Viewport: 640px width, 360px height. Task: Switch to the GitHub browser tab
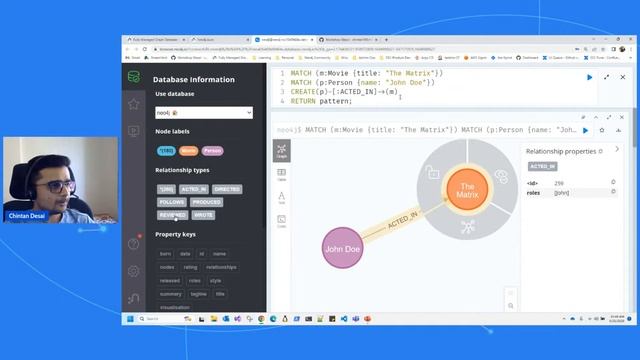pyautogui.click(x=348, y=40)
